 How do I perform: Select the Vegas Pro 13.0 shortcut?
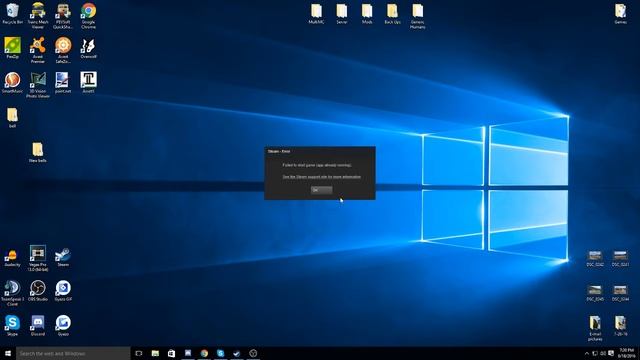point(38,258)
